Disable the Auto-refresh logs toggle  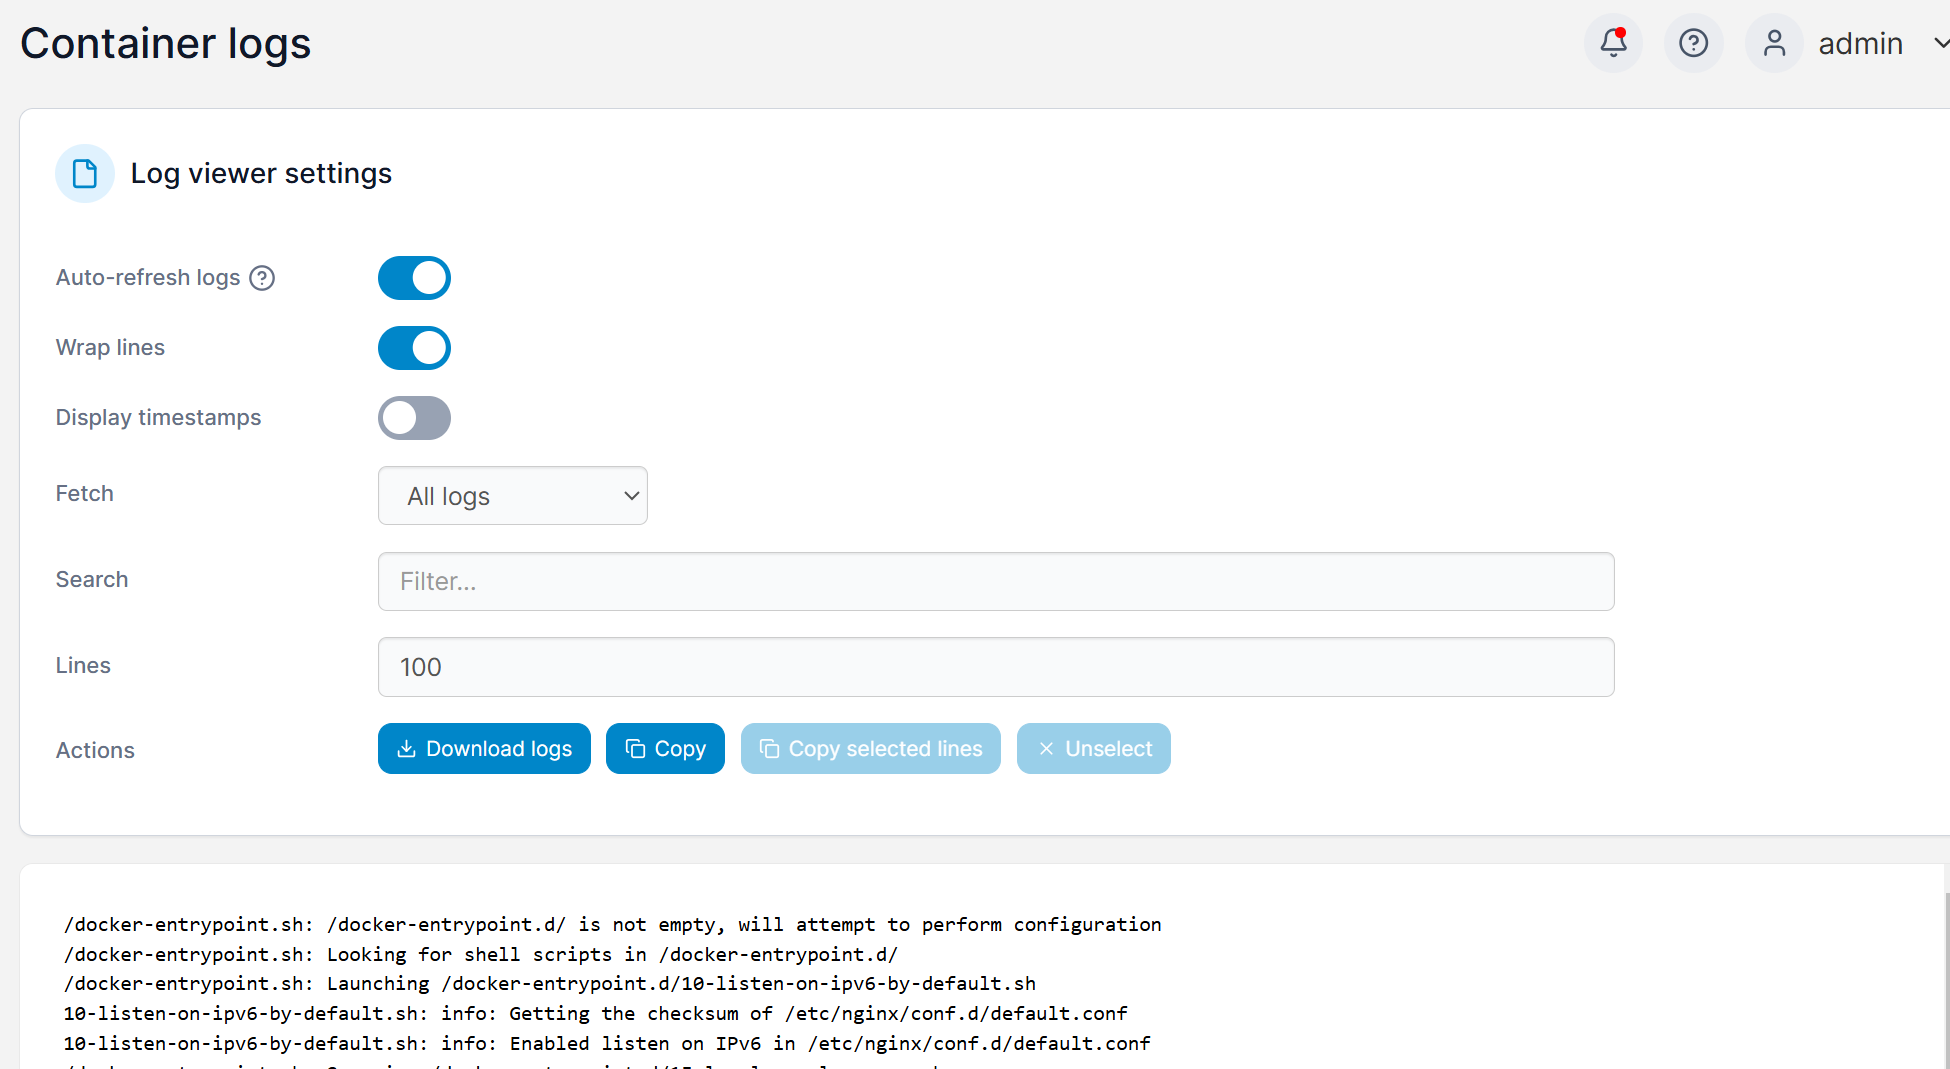[x=414, y=278]
